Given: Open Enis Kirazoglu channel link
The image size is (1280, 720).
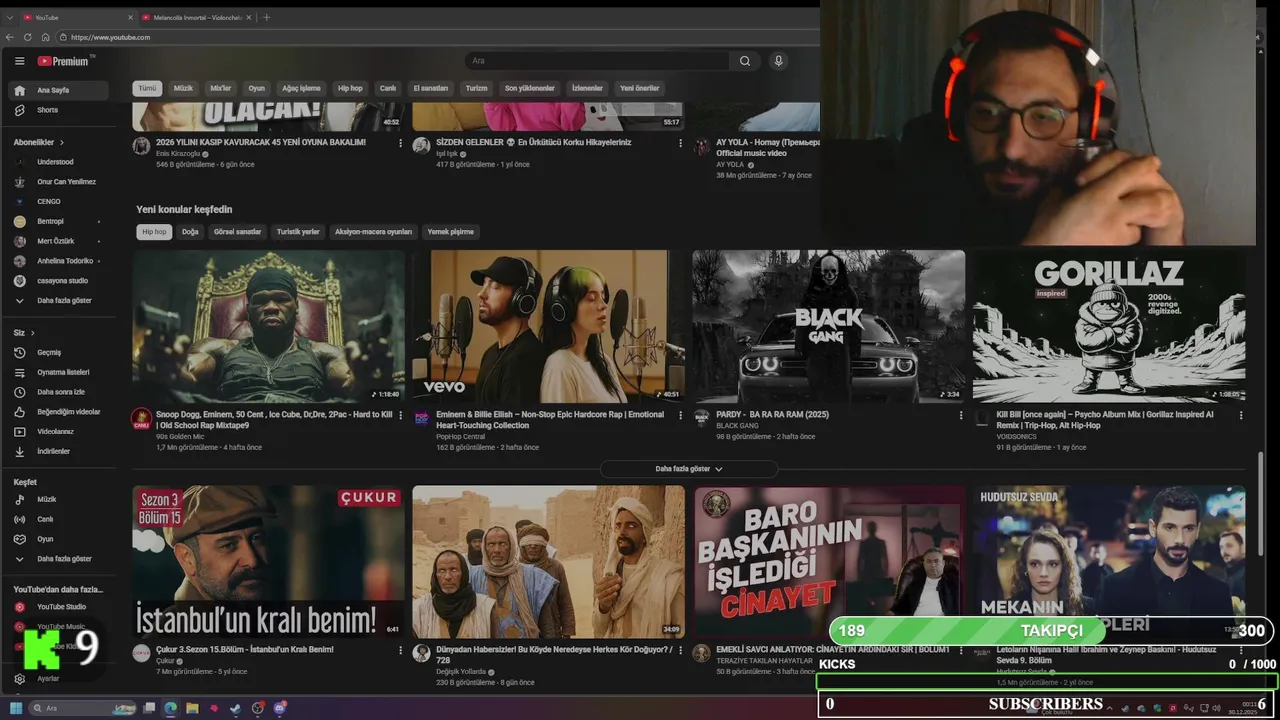Looking at the screenshot, I should [x=179, y=154].
